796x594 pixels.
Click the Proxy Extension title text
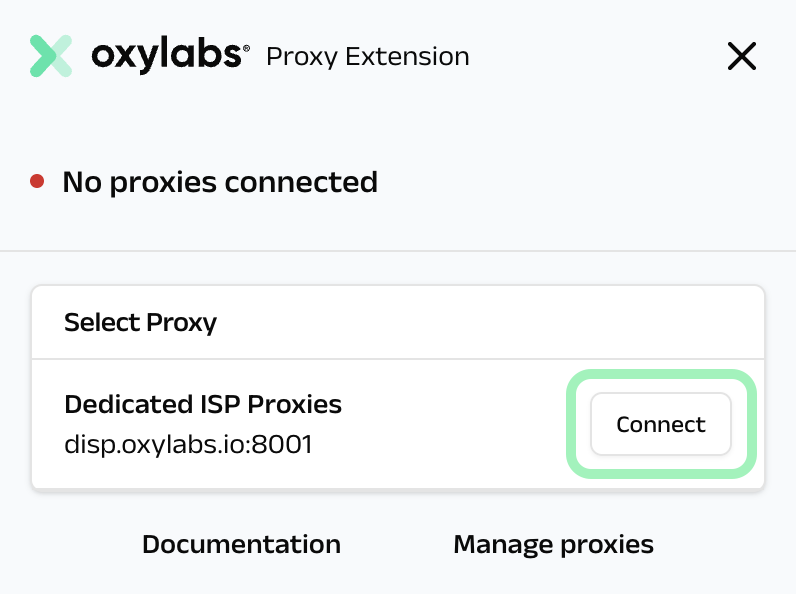367,57
